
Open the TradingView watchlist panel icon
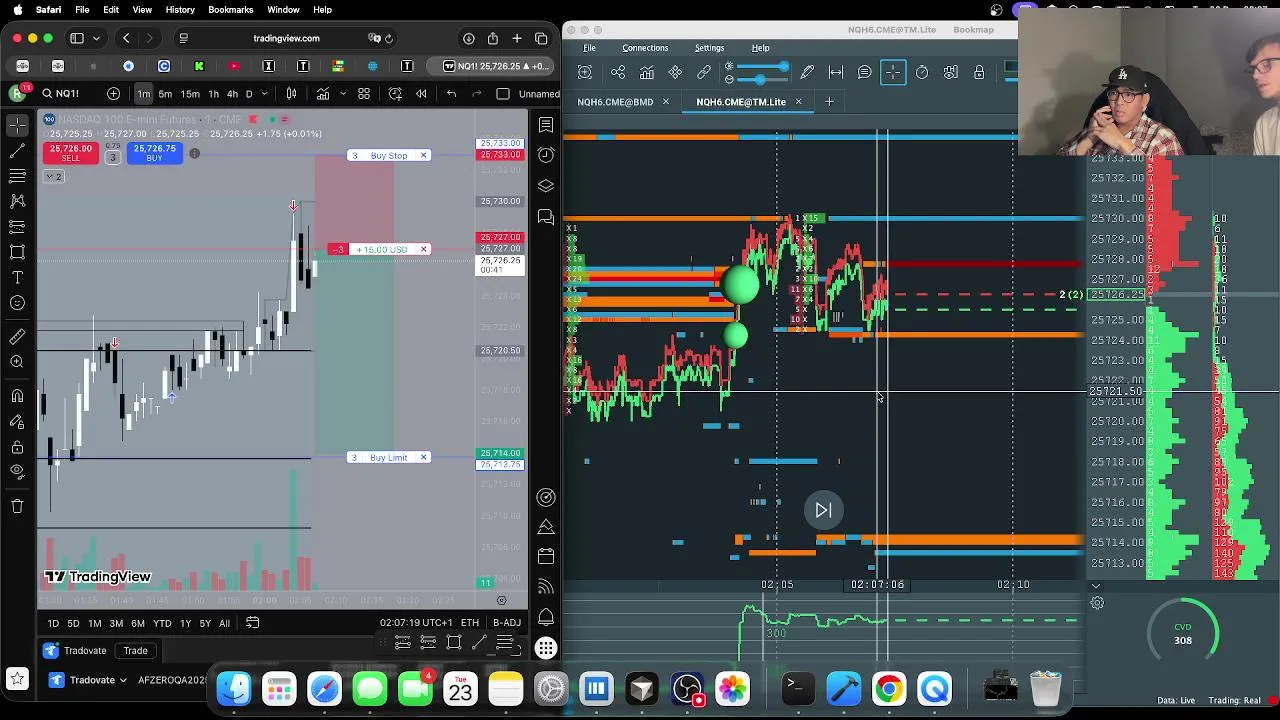(x=546, y=125)
